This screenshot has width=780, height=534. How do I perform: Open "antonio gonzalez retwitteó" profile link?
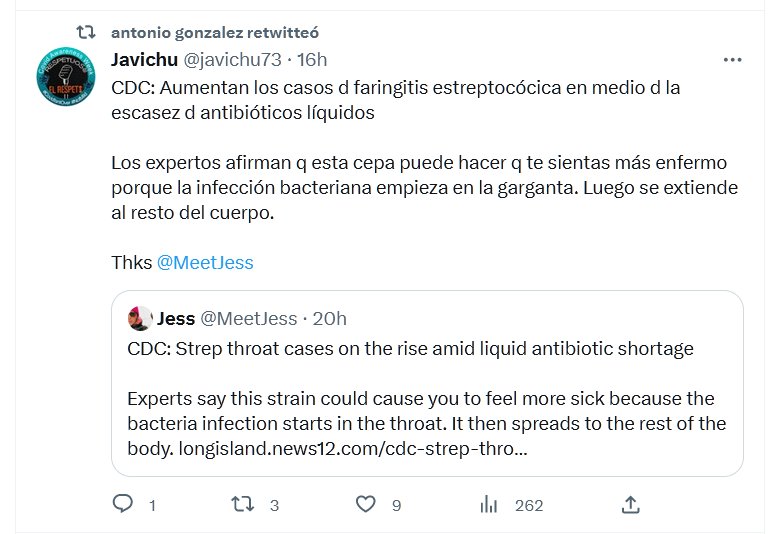[x=216, y=33]
